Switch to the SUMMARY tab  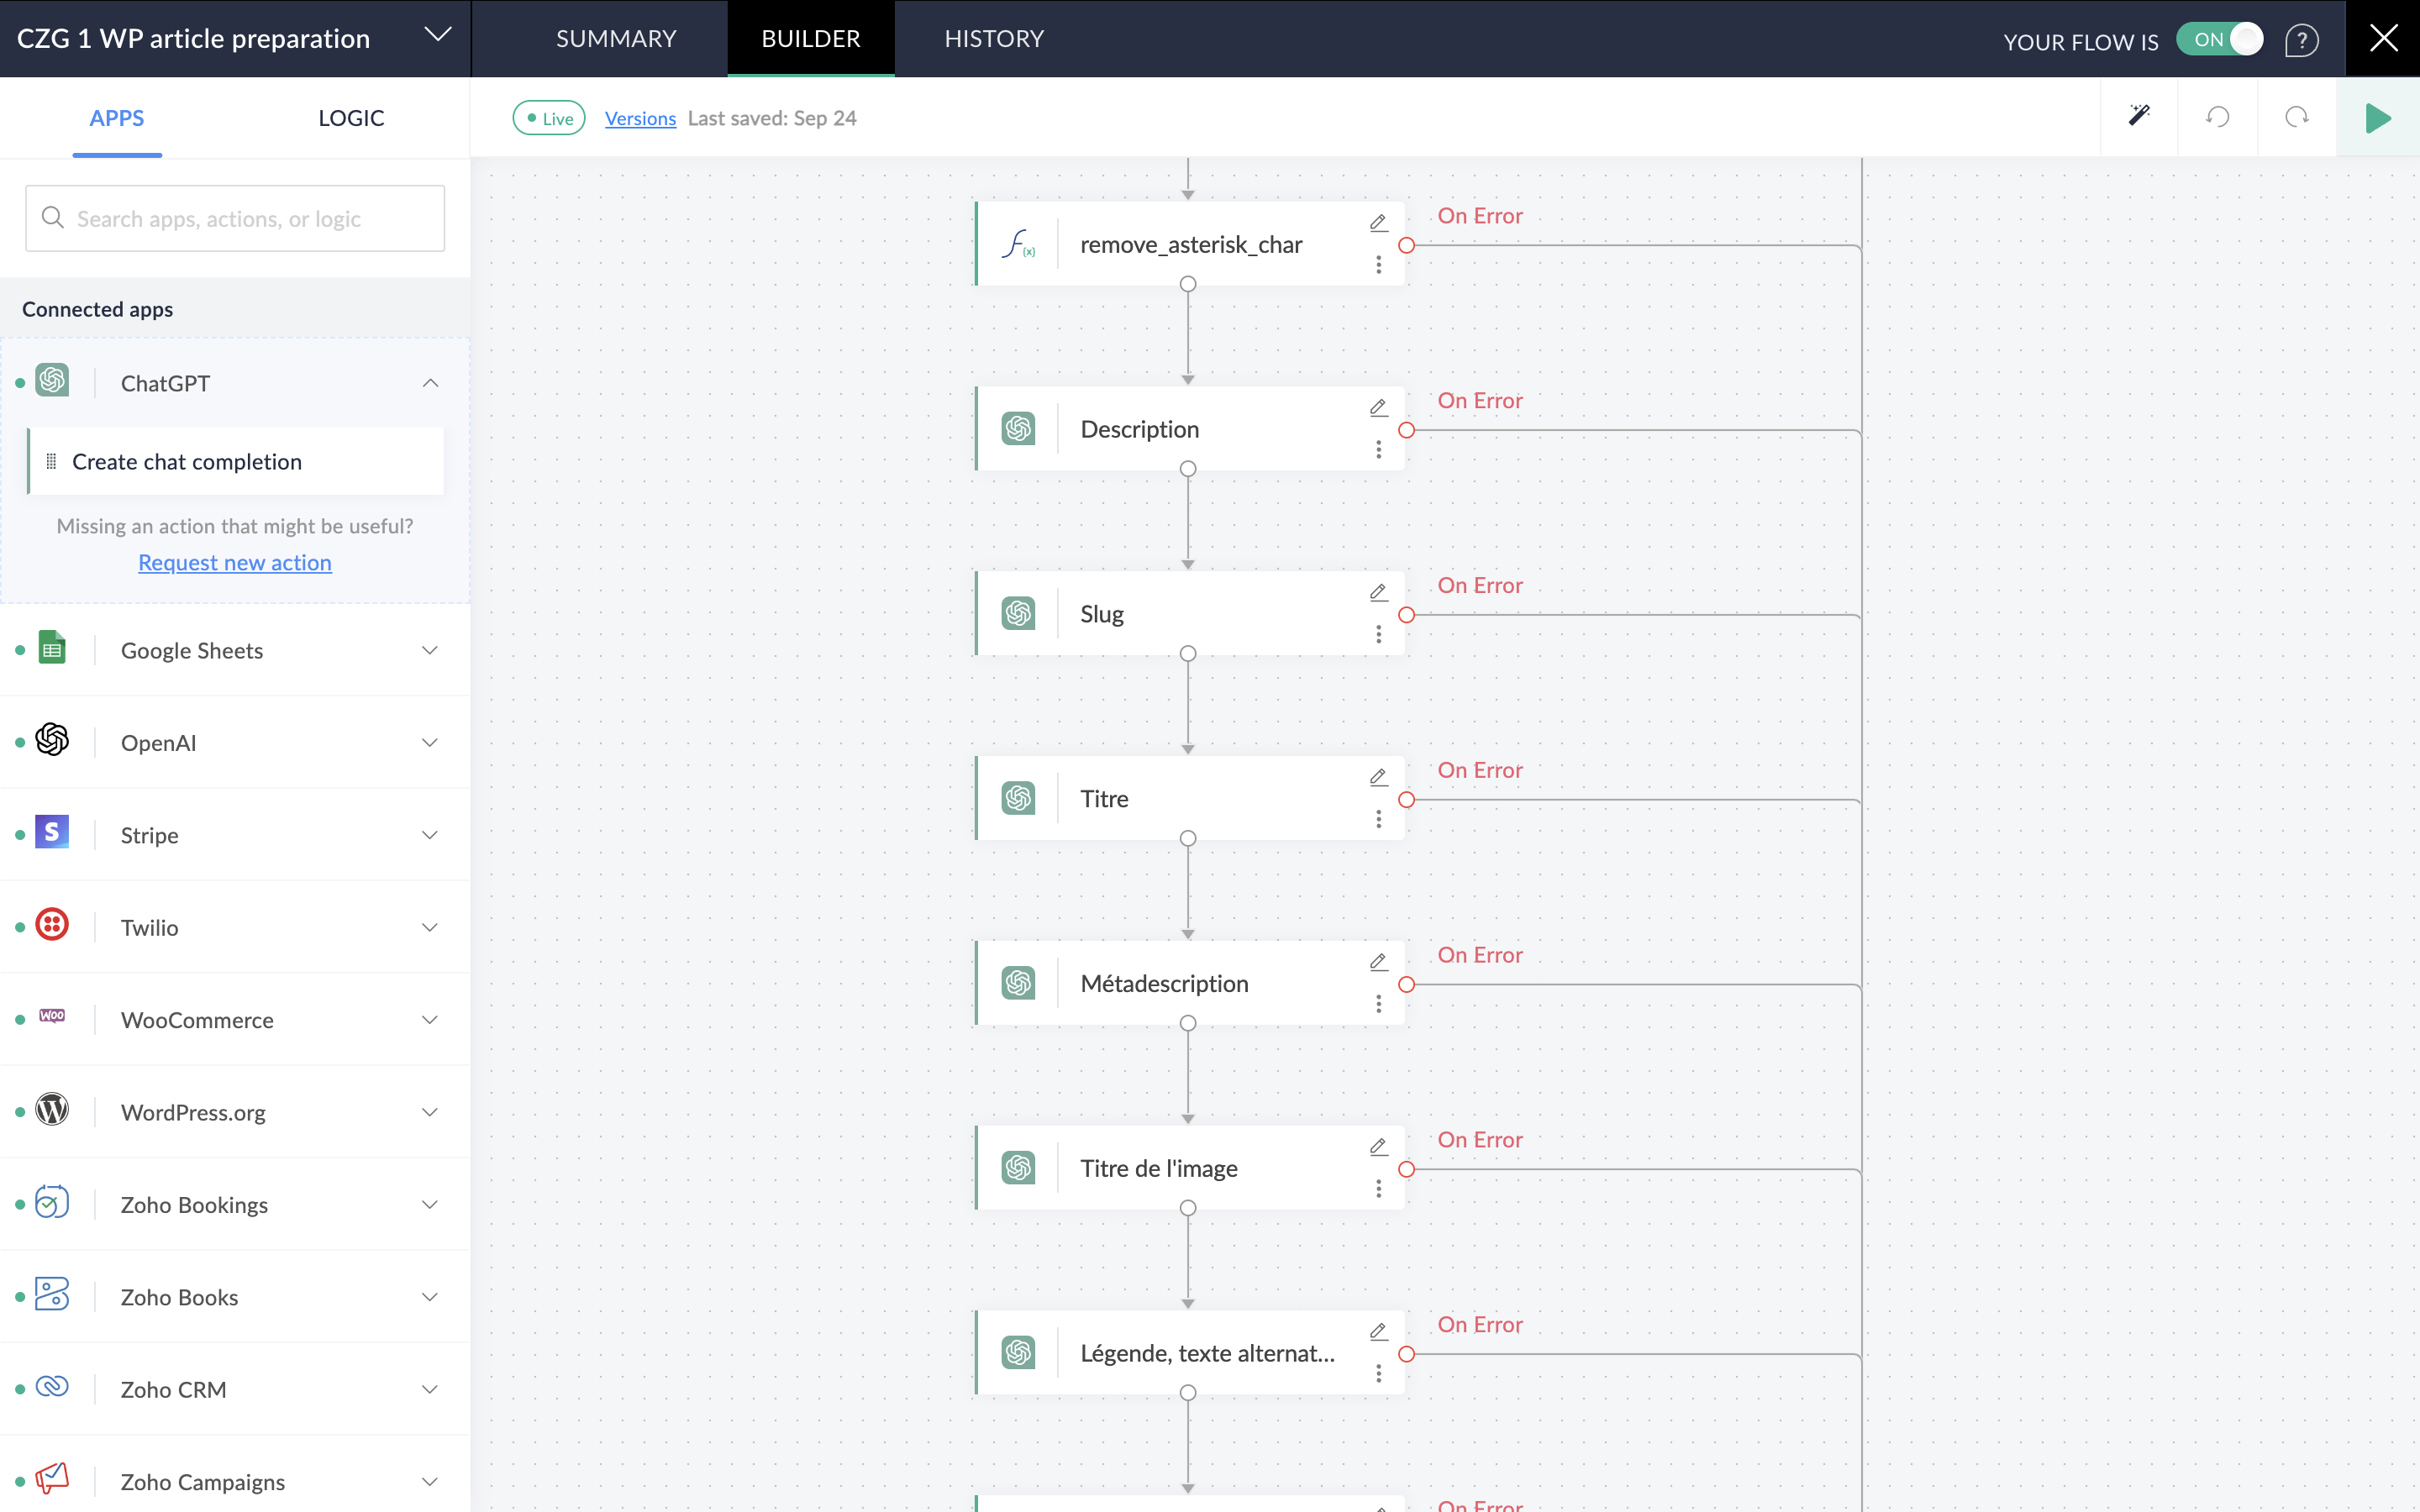point(616,38)
